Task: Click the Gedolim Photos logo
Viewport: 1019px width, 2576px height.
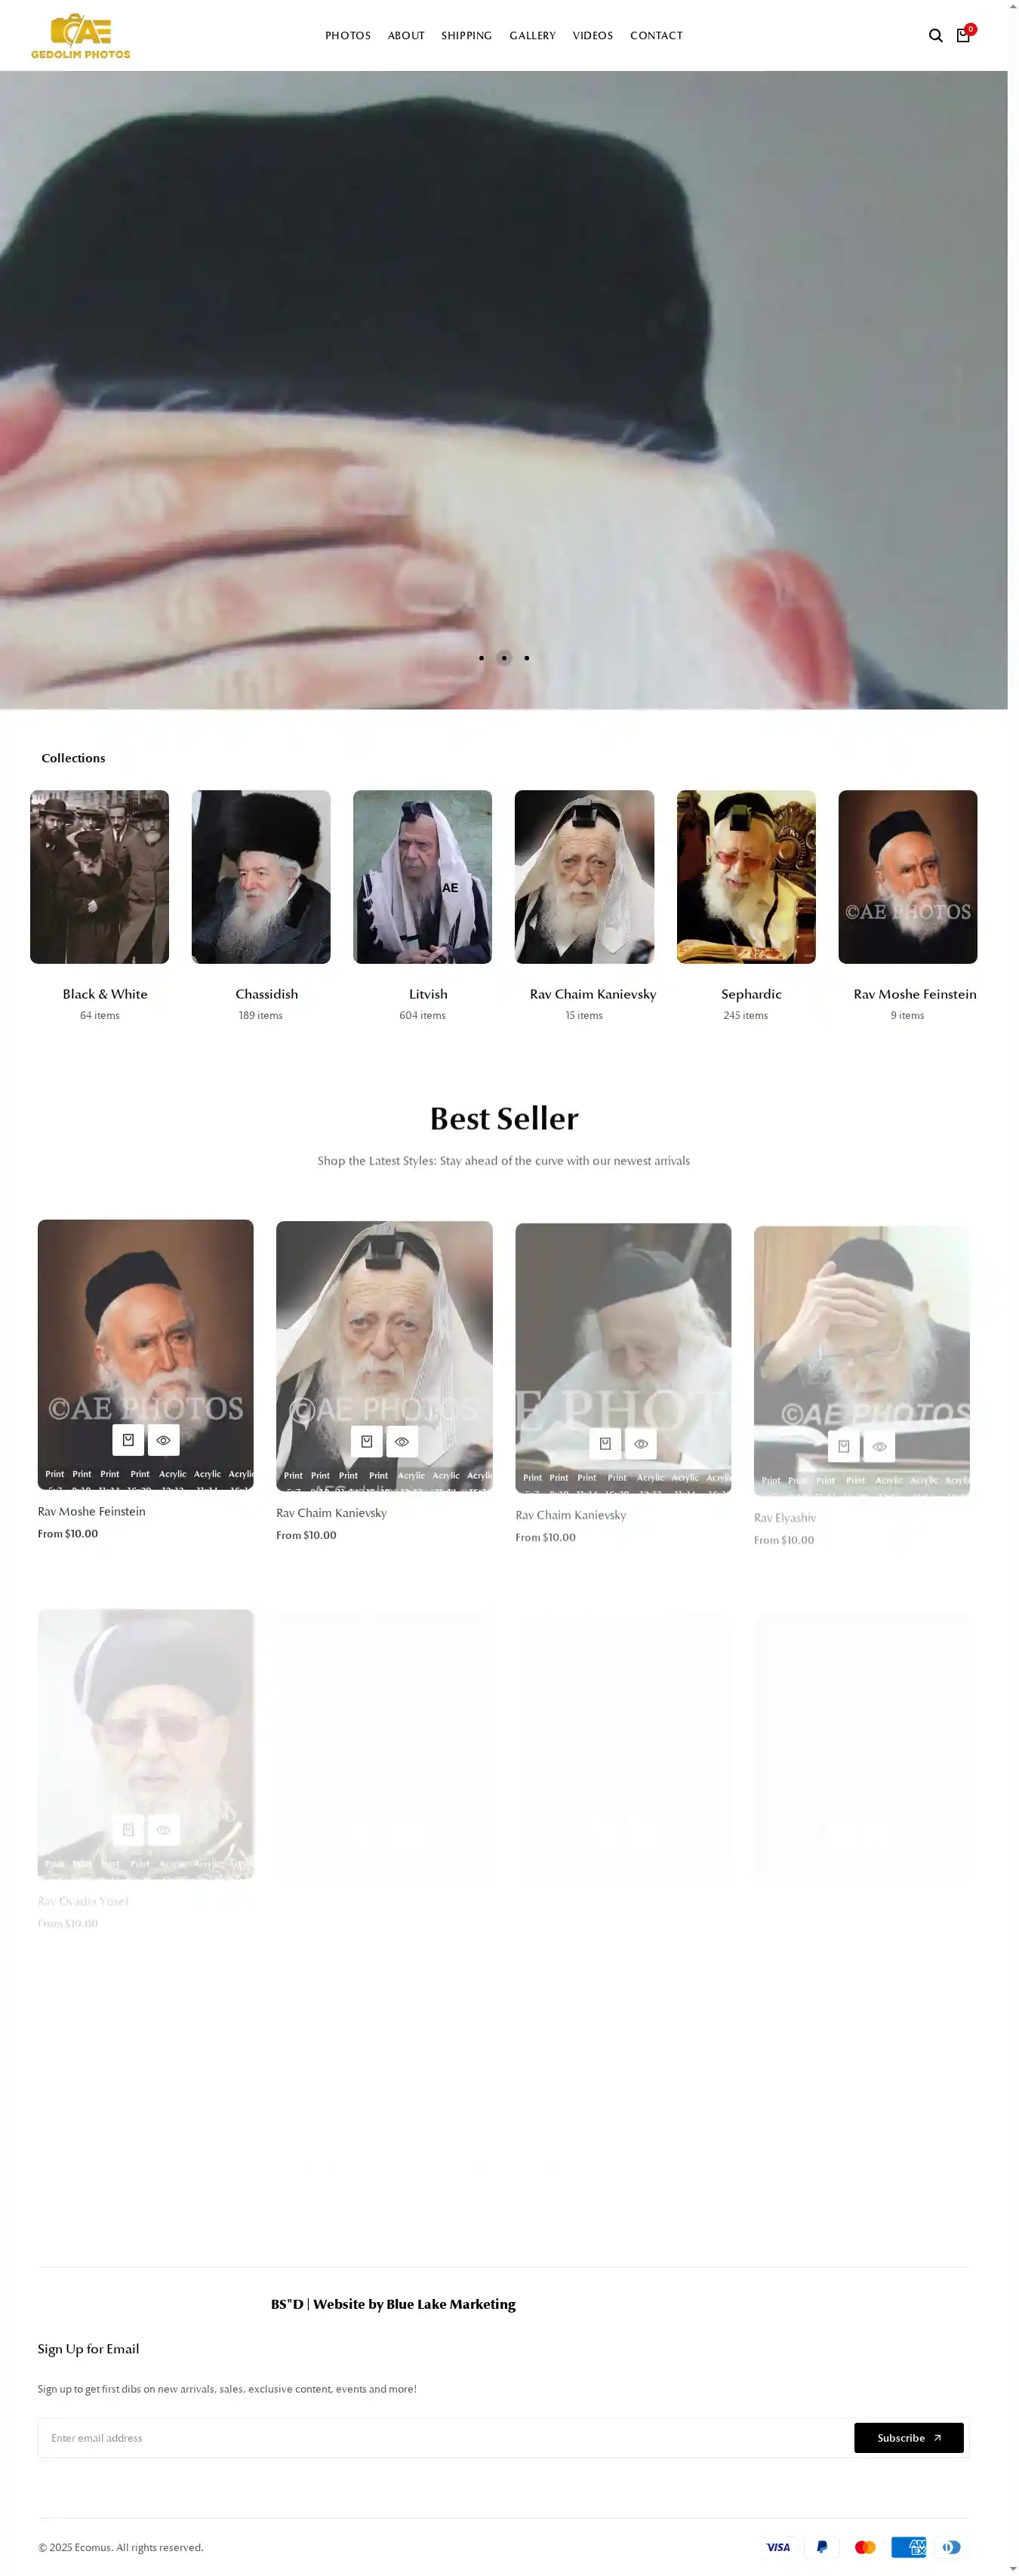Action: coord(81,36)
